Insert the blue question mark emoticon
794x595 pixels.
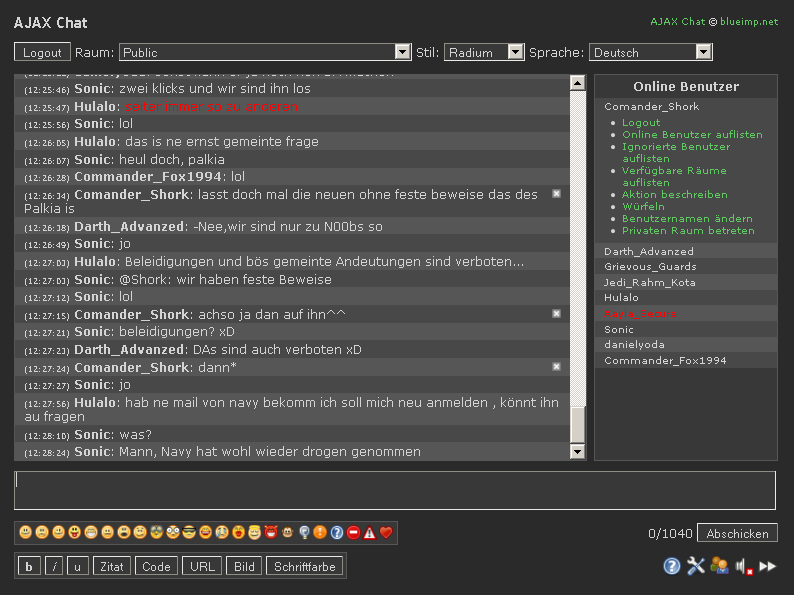click(x=337, y=532)
